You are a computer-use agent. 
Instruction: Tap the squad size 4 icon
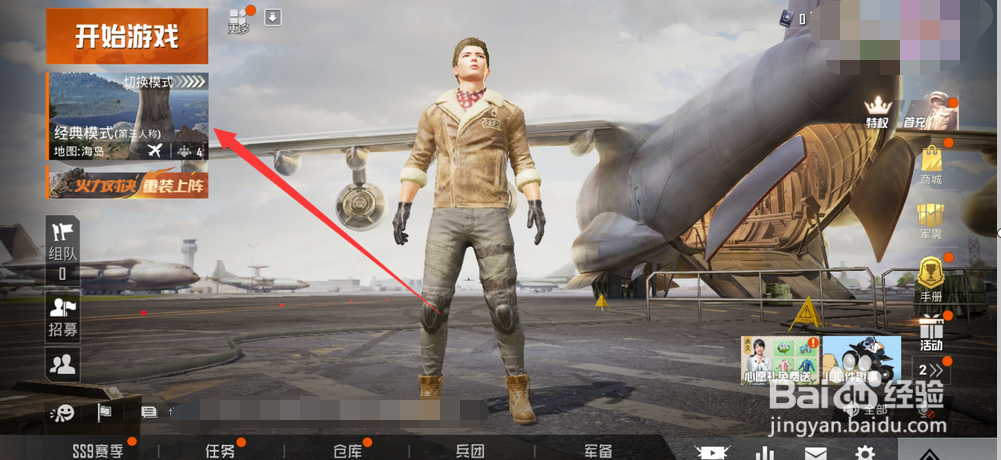(x=190, y=152)
